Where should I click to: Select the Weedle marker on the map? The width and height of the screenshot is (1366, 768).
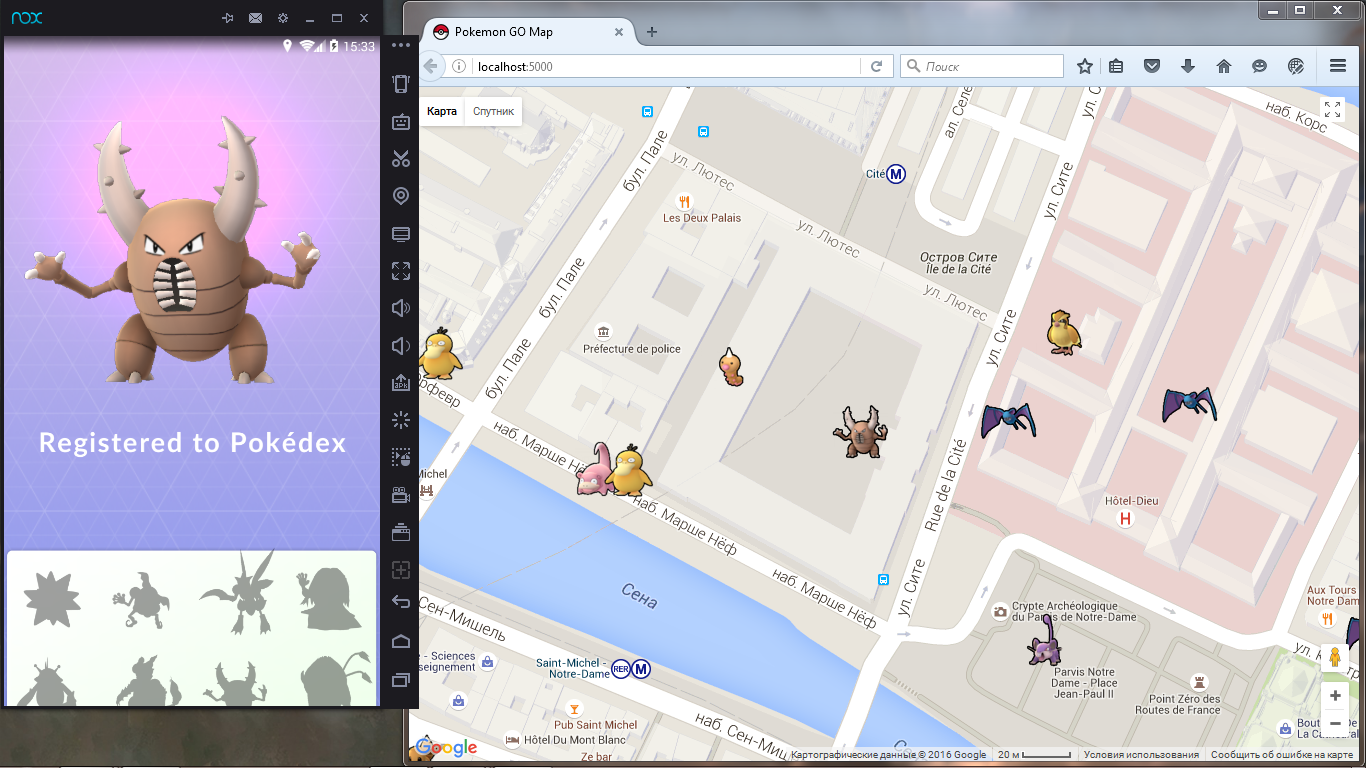pyautogui.click(x=732, y=366)
